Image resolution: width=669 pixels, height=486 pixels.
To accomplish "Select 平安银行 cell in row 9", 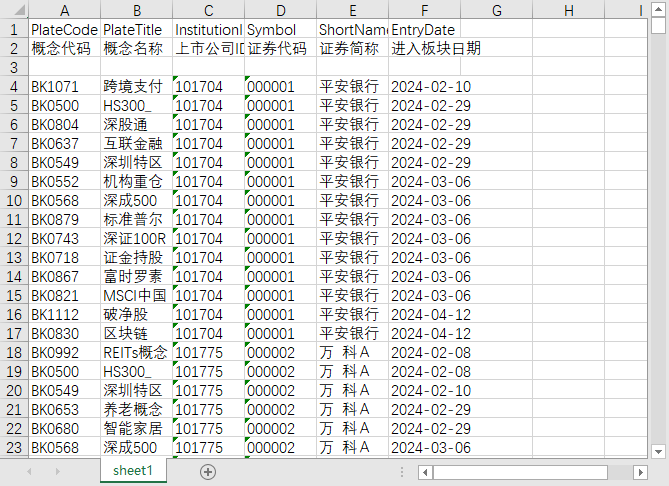I will point(353,181).
